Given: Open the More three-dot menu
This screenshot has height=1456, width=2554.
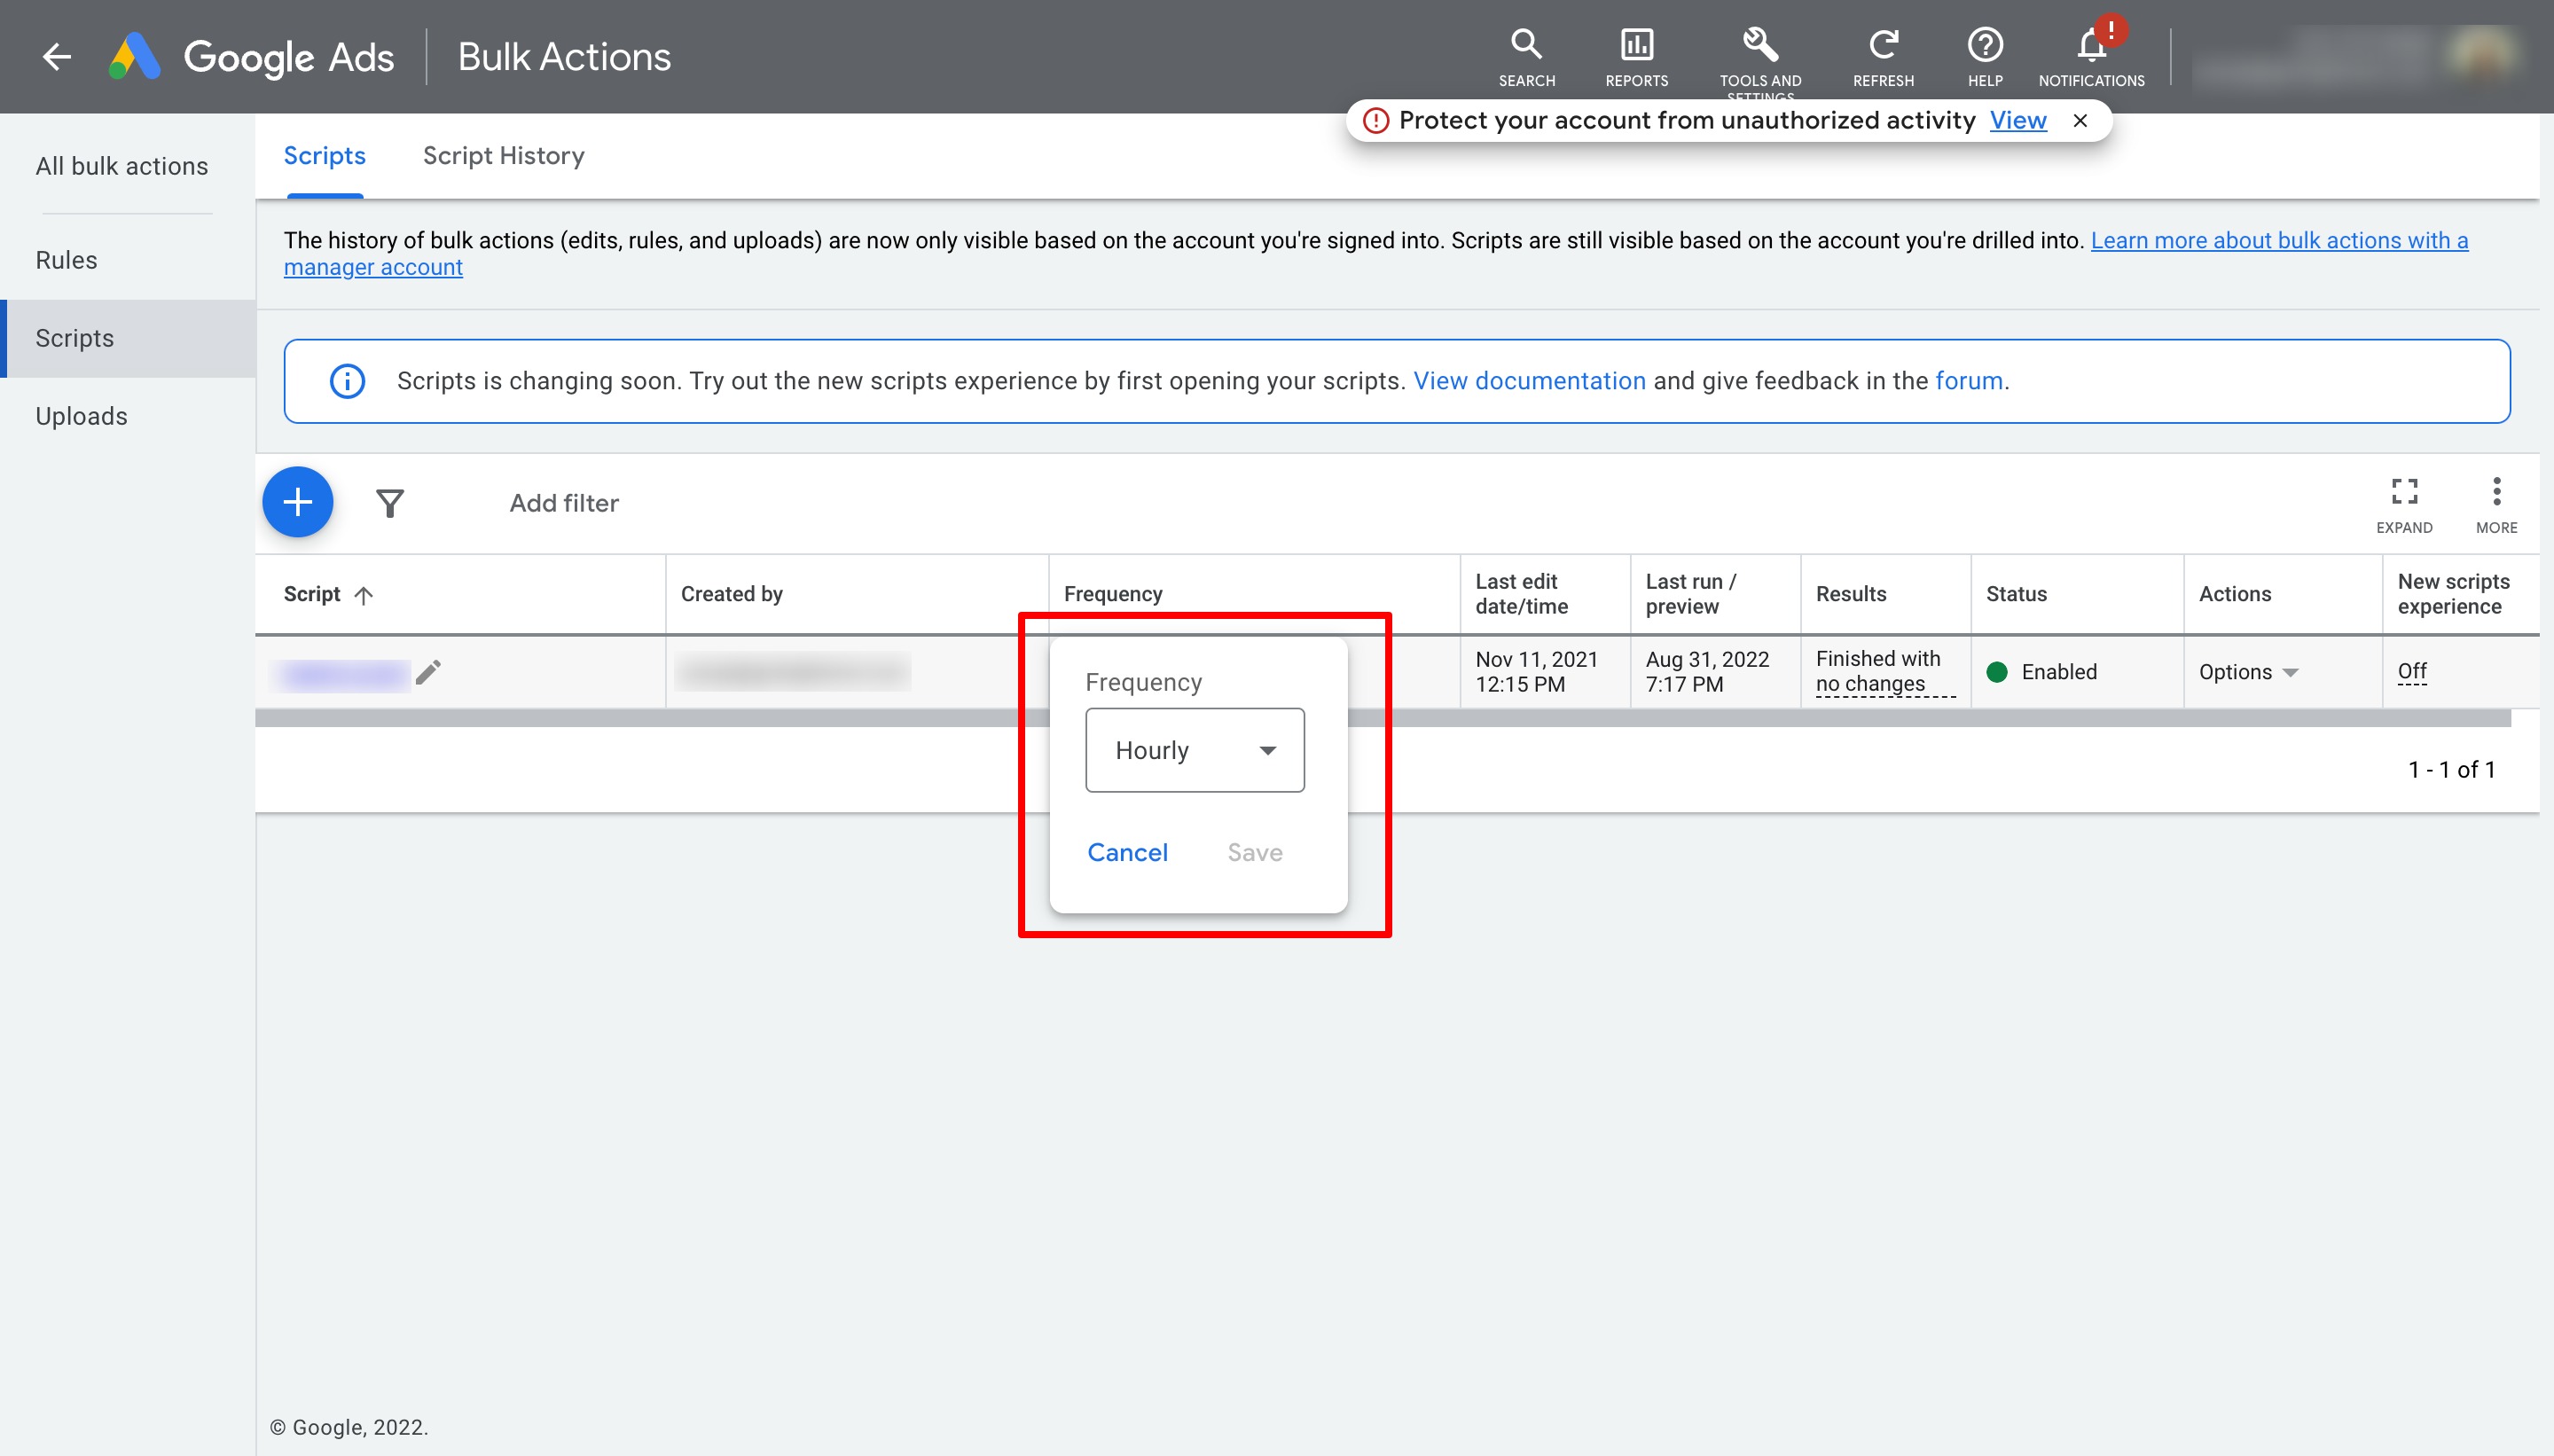Looking at the screenshot, I should (2496, 492).
